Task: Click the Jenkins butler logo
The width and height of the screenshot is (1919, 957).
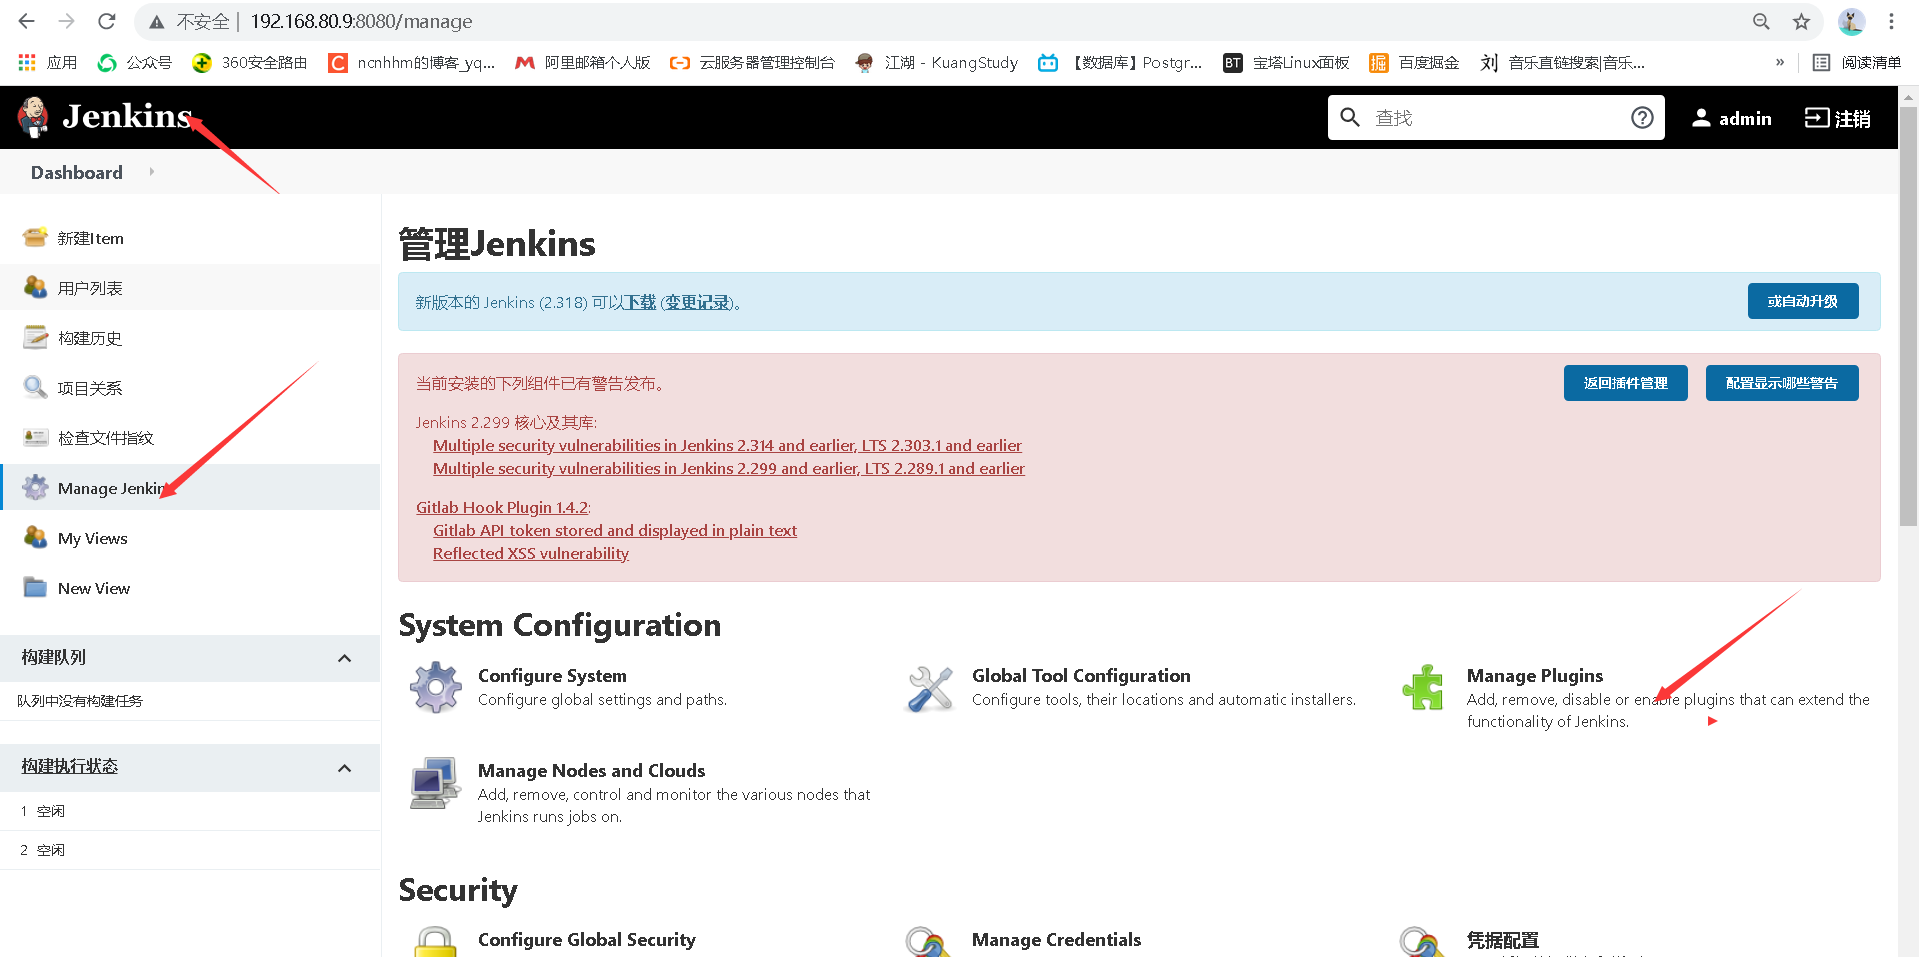Action: (x=32, y=117)
